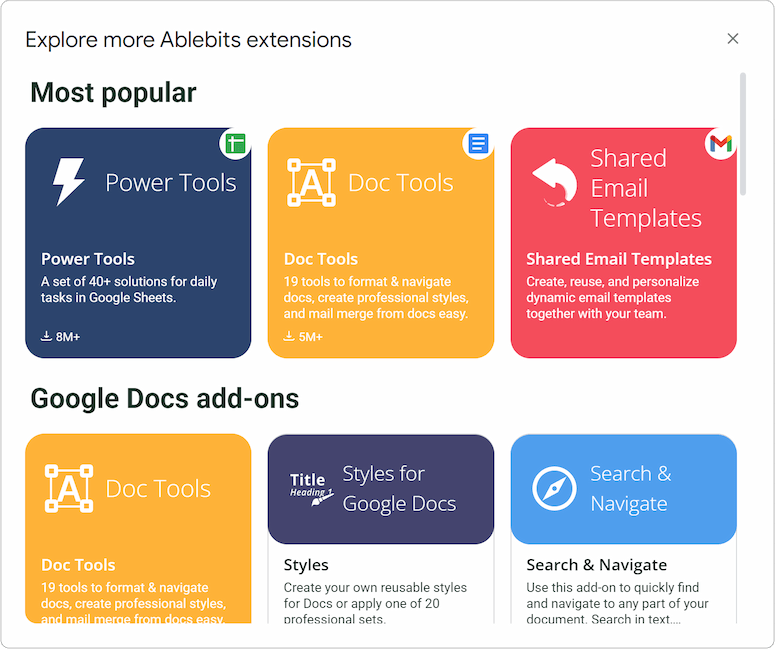Open Search & Navigate add-on title
The image size is (775, 649).
597,564
